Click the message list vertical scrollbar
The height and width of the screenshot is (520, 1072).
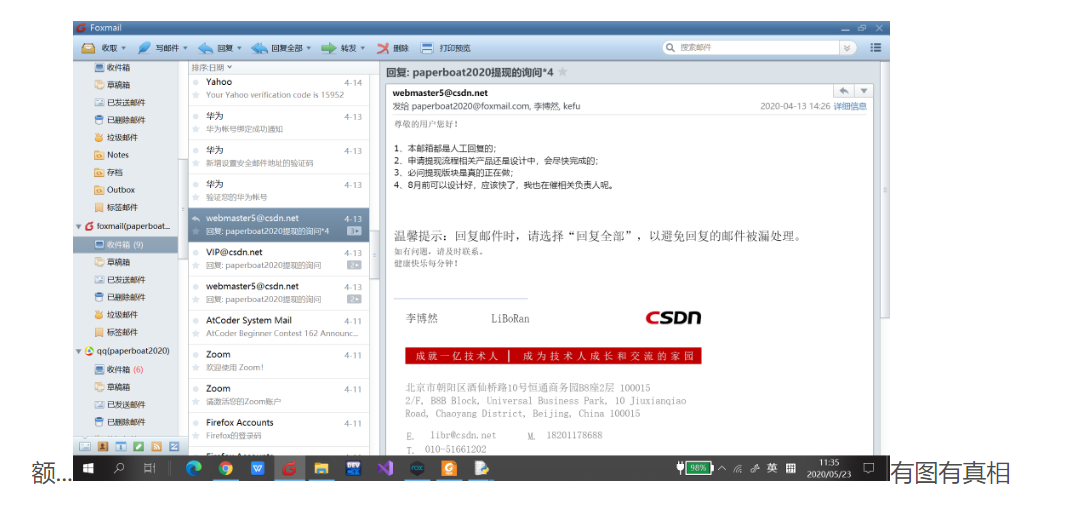tap(374, 254)
